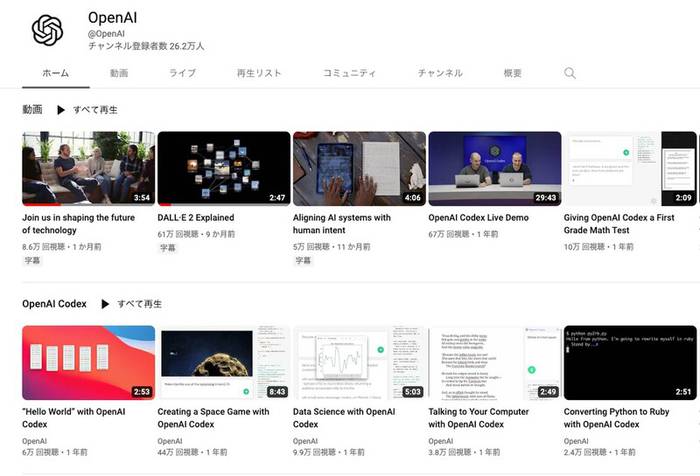Open thumbnail of Join us in shaping video
Viewport: 700px width, 476px height.
click(88, 168)
